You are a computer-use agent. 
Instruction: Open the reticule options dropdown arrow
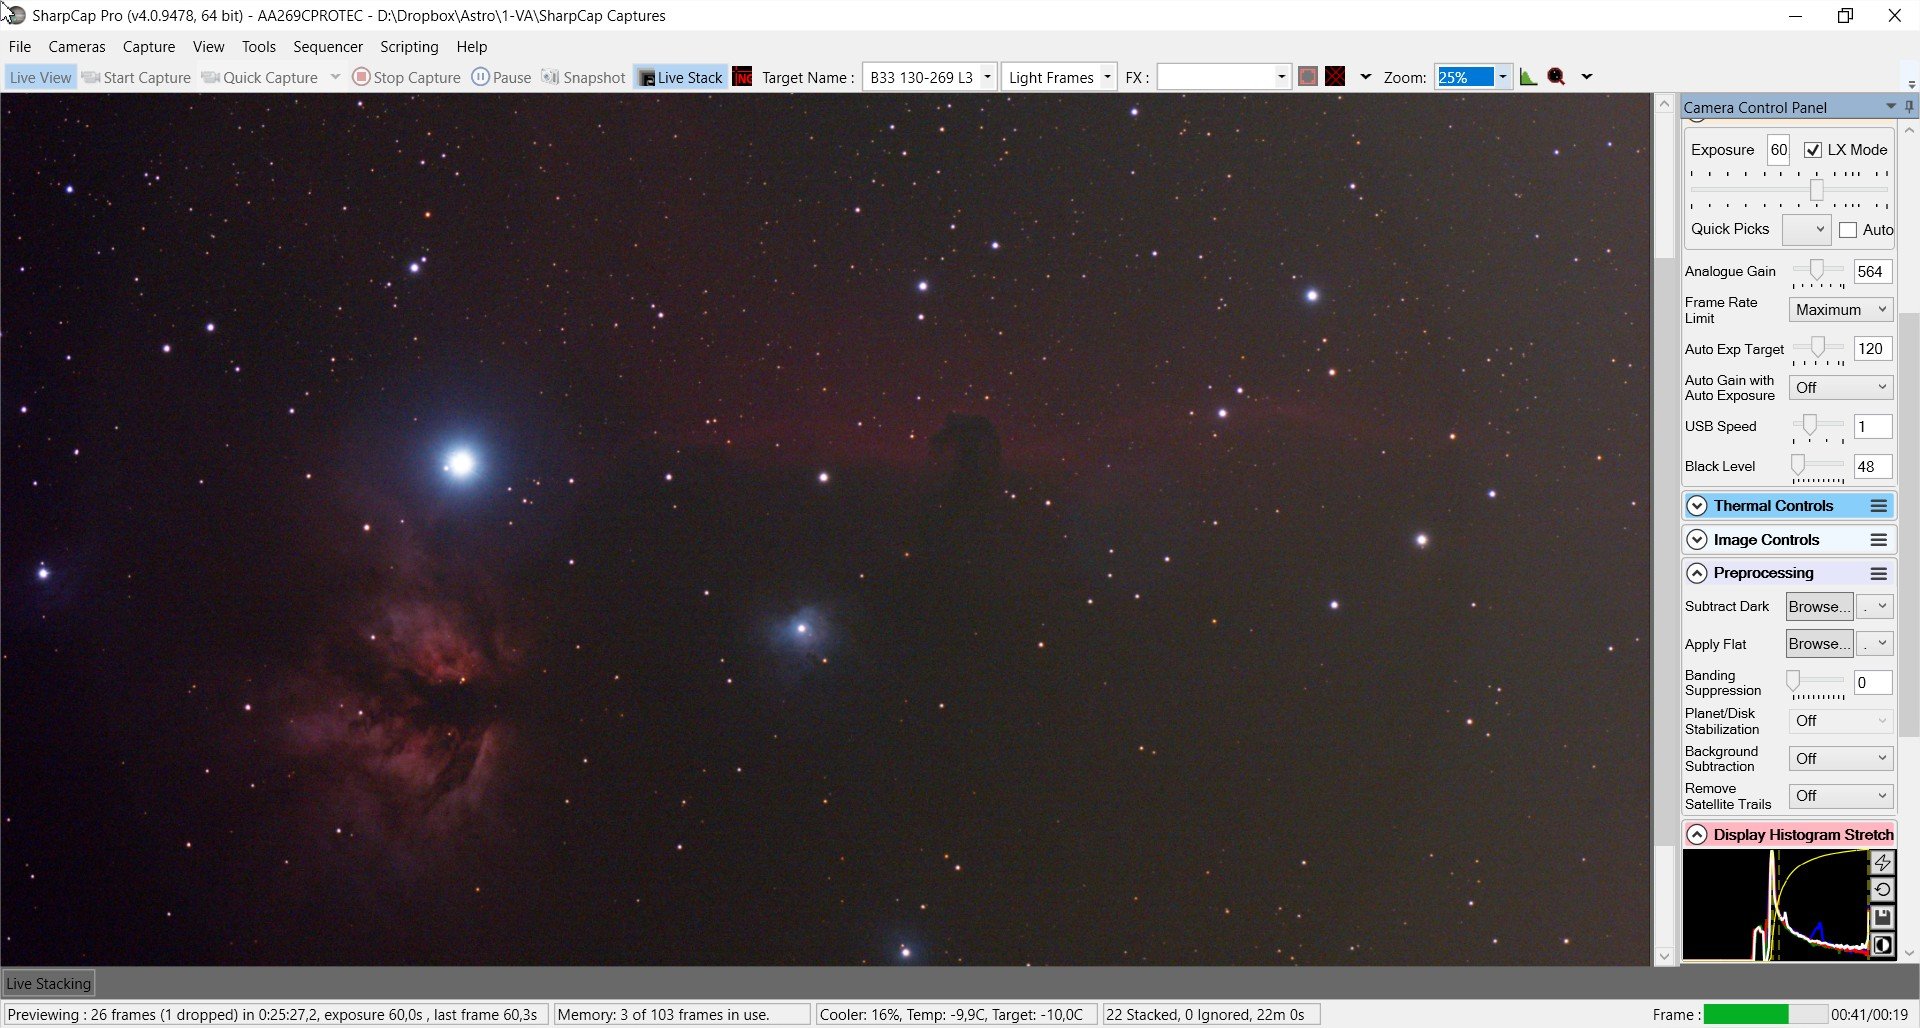pyautogui.click(x=1365, y=77)
